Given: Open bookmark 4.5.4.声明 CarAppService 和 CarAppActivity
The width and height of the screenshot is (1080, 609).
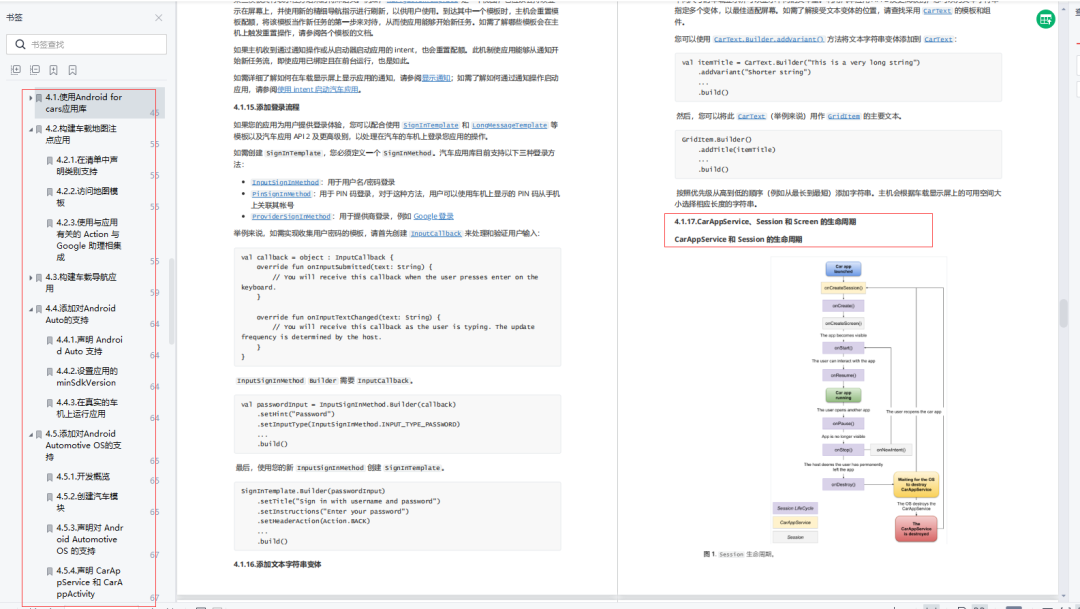Looking at the screenshot, I should pos(90,581).
